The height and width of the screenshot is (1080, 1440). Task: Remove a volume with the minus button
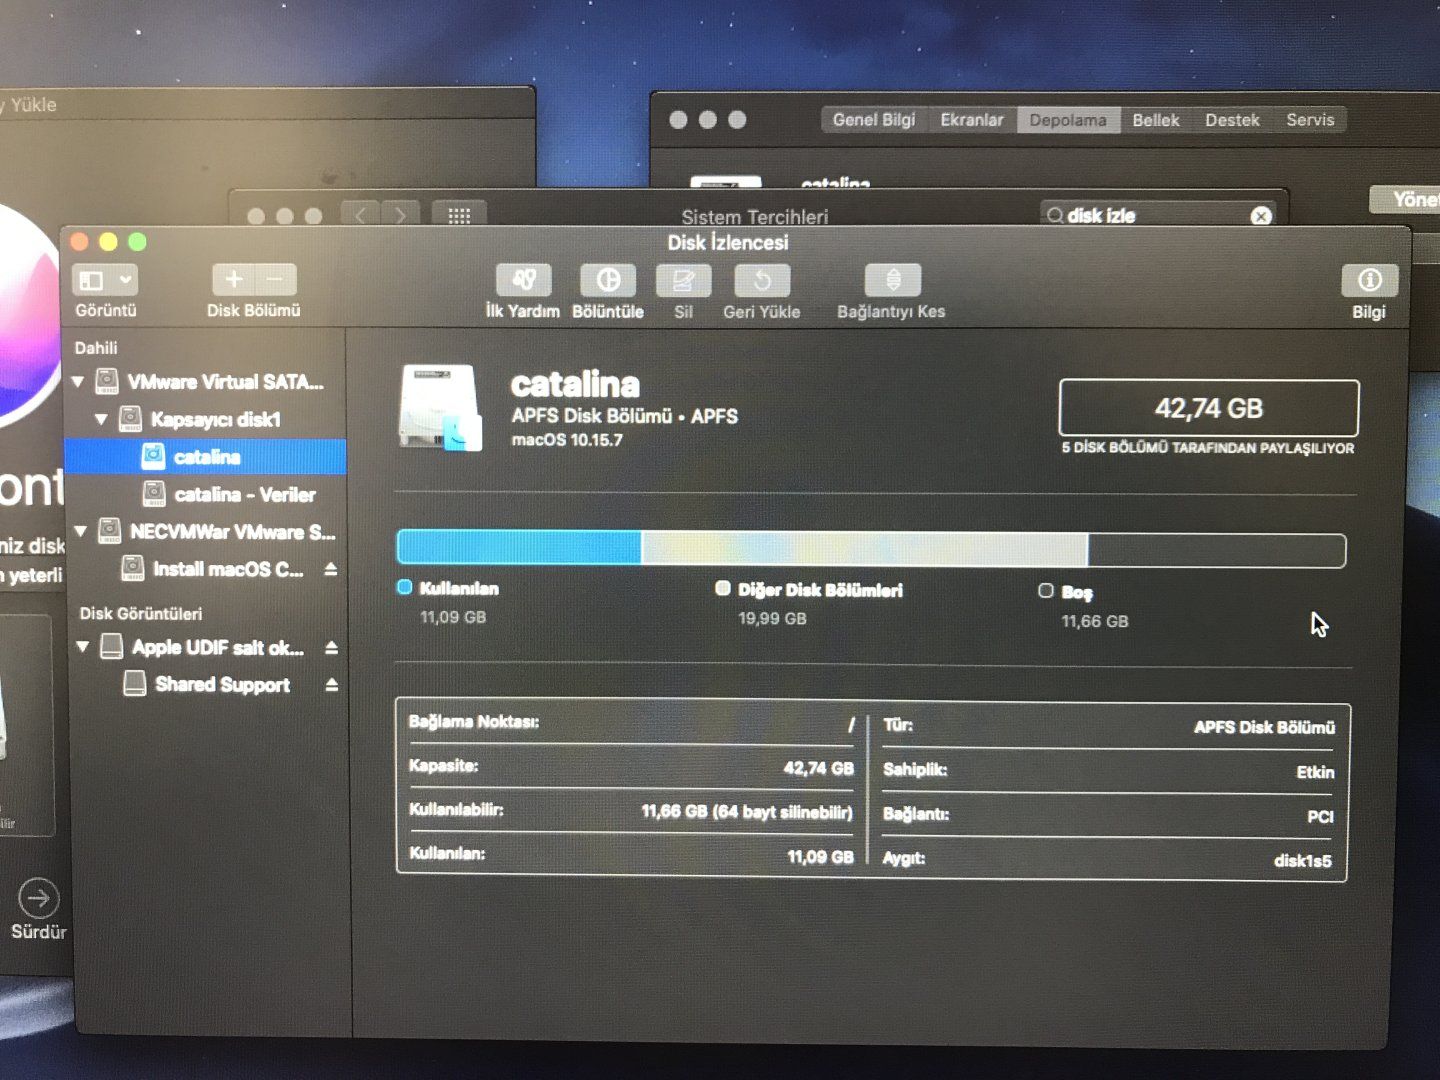coord(276,280)
